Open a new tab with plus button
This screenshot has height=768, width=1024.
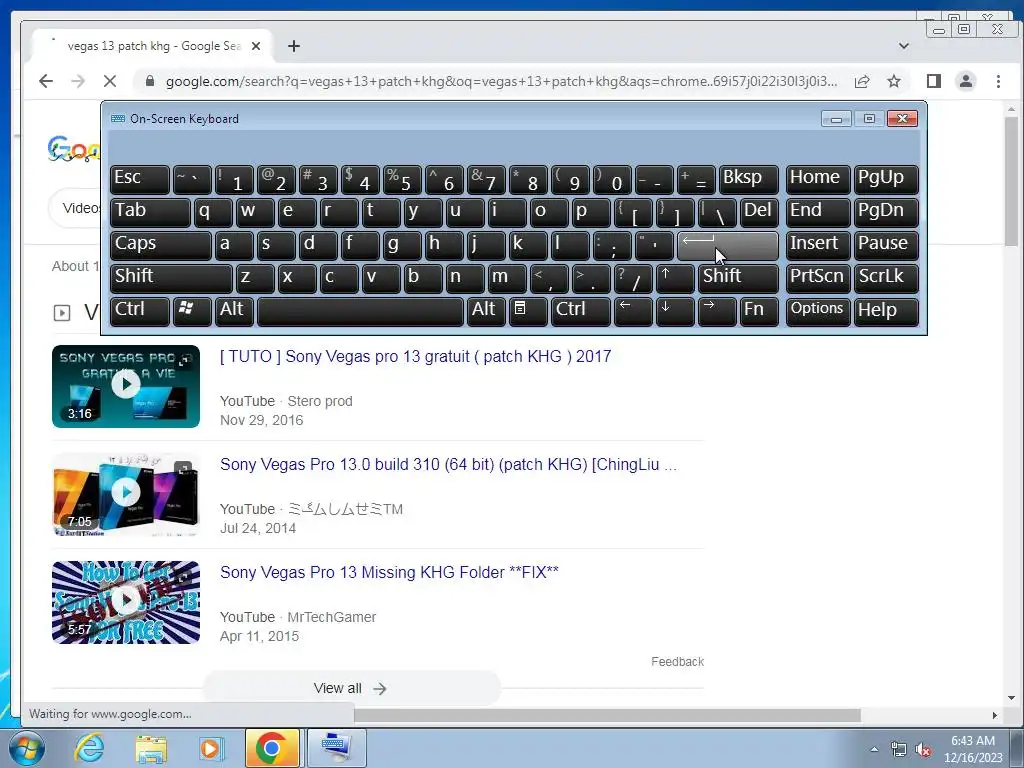[294, 46]
